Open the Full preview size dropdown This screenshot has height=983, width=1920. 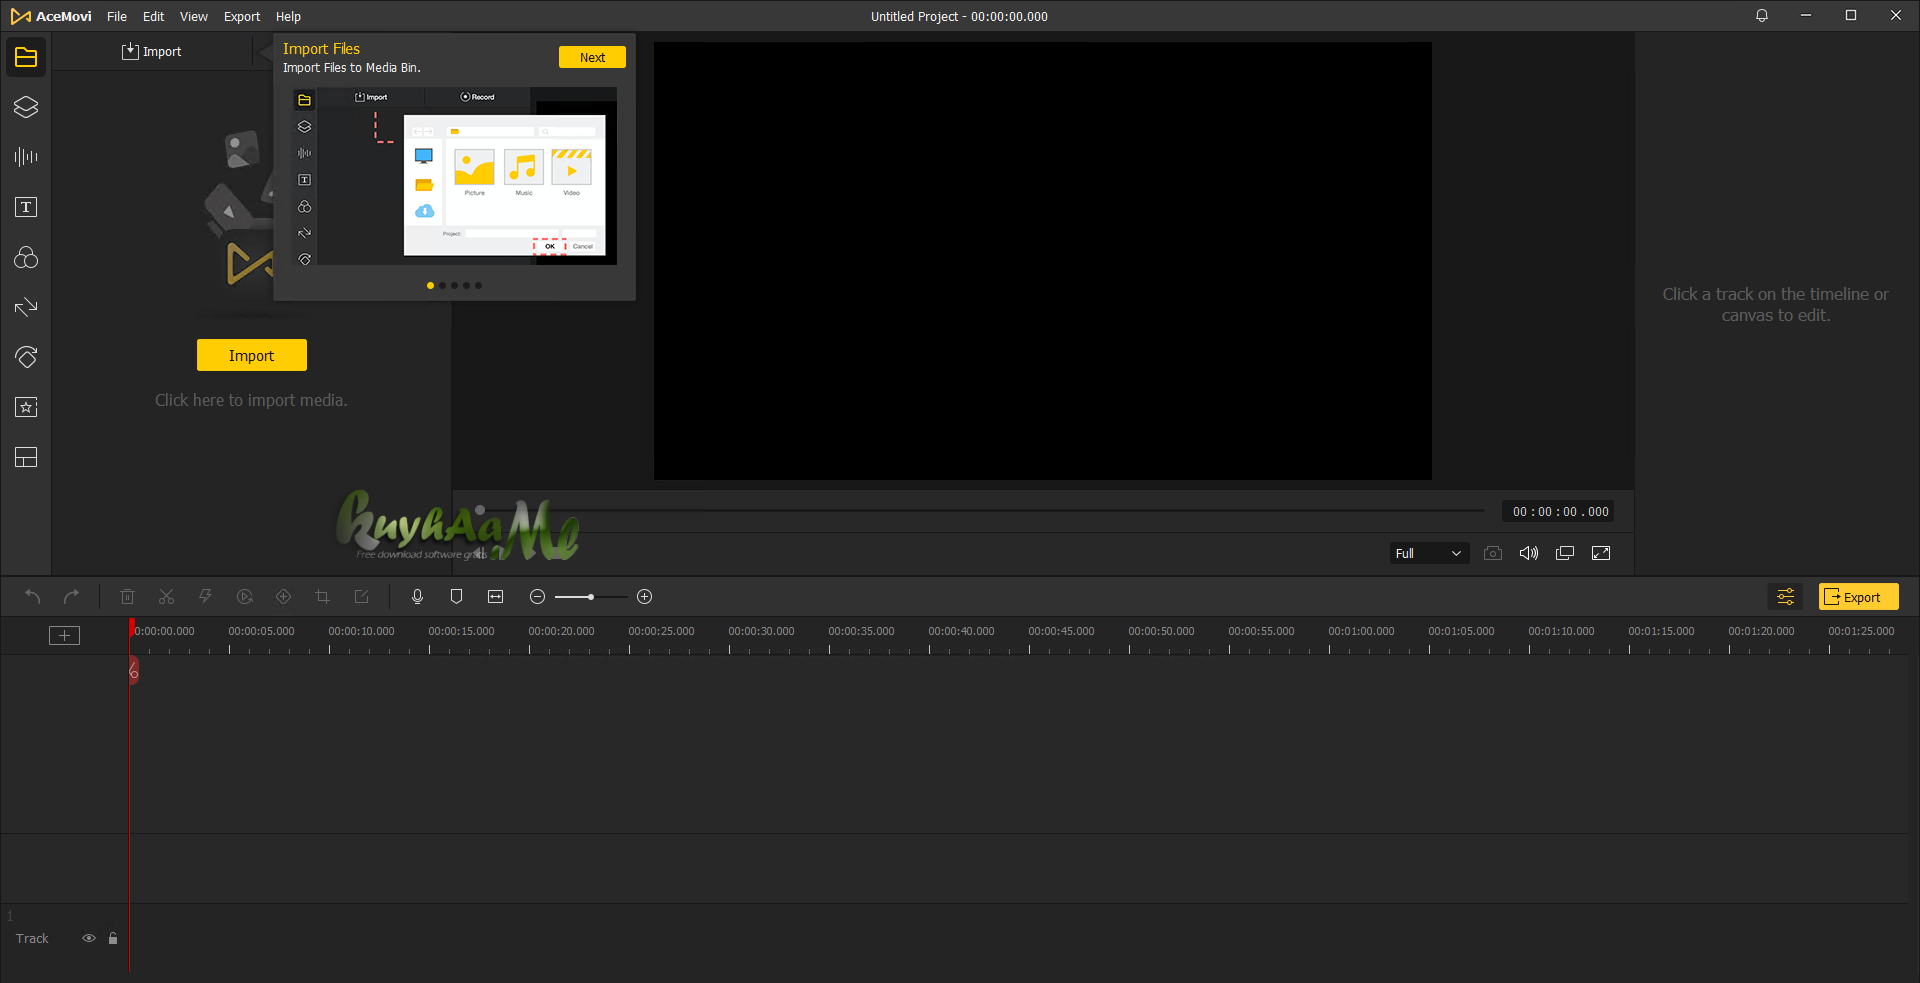1429,553
